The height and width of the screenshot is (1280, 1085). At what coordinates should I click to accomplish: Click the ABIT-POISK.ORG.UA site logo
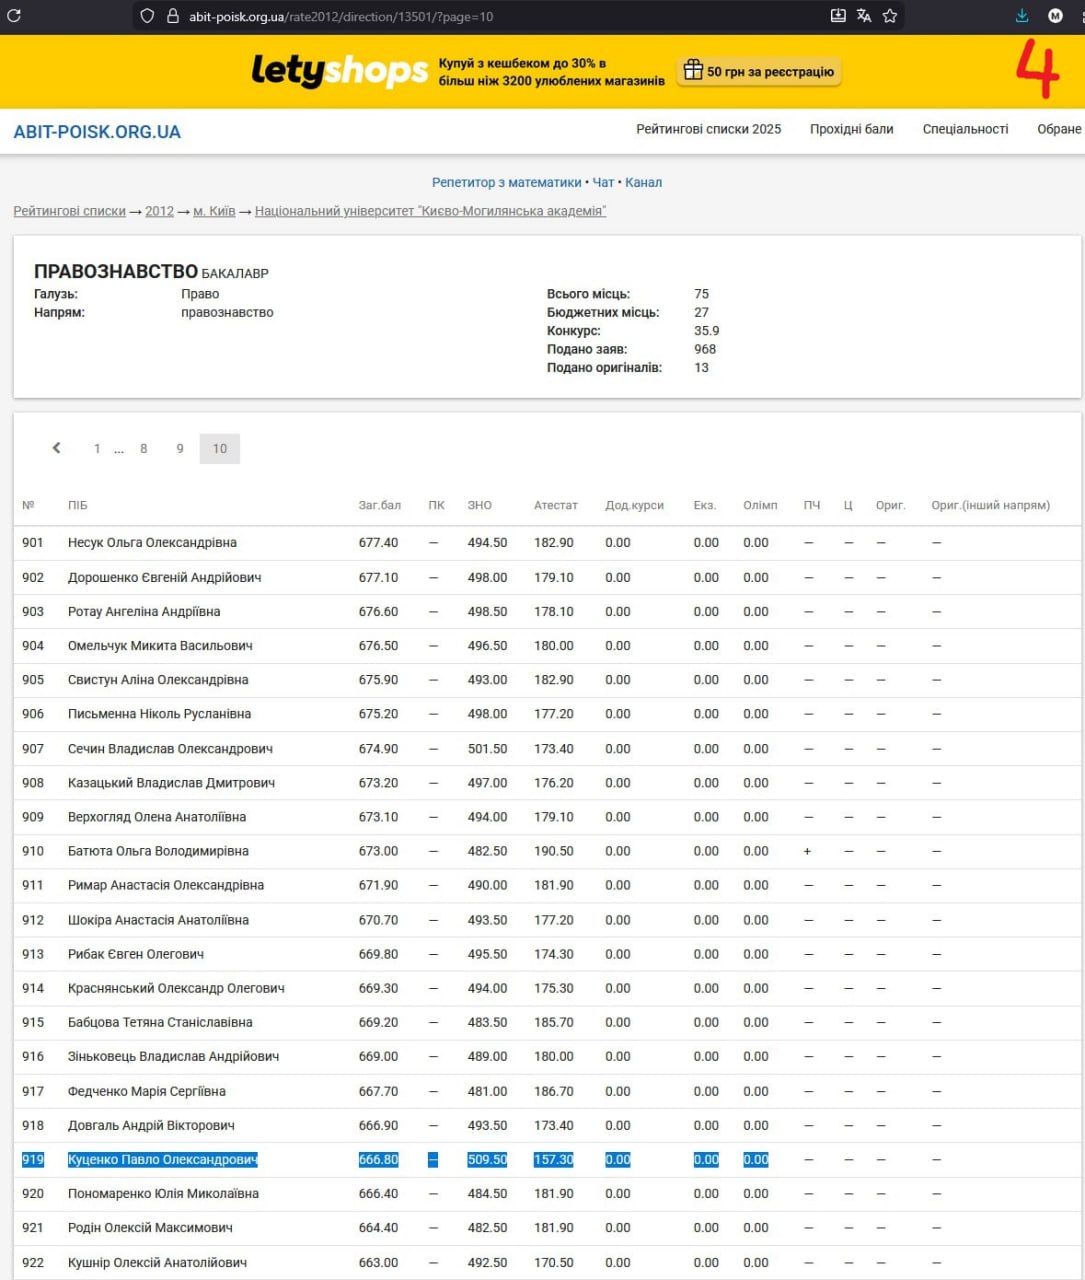point(97,132)
